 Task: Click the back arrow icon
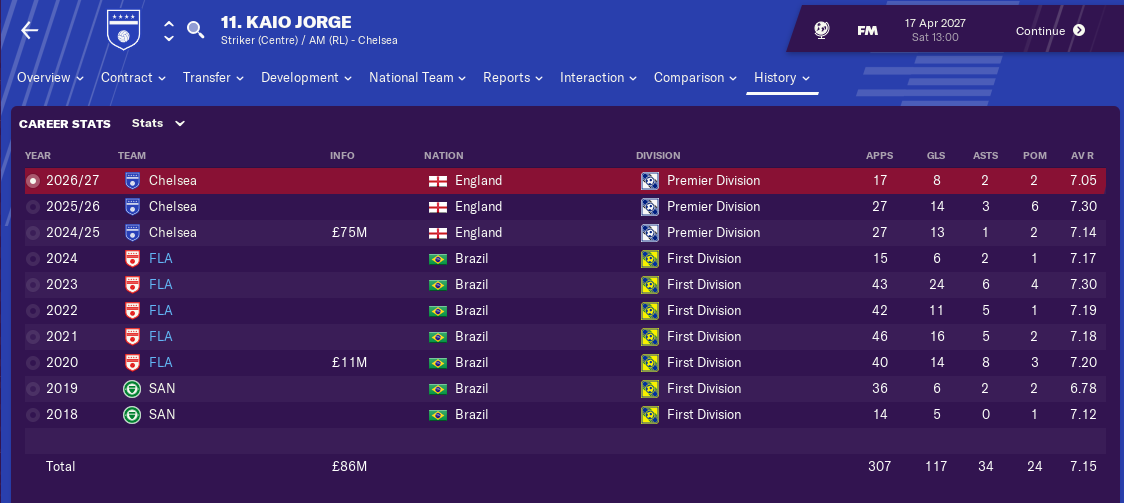[30, 30]
